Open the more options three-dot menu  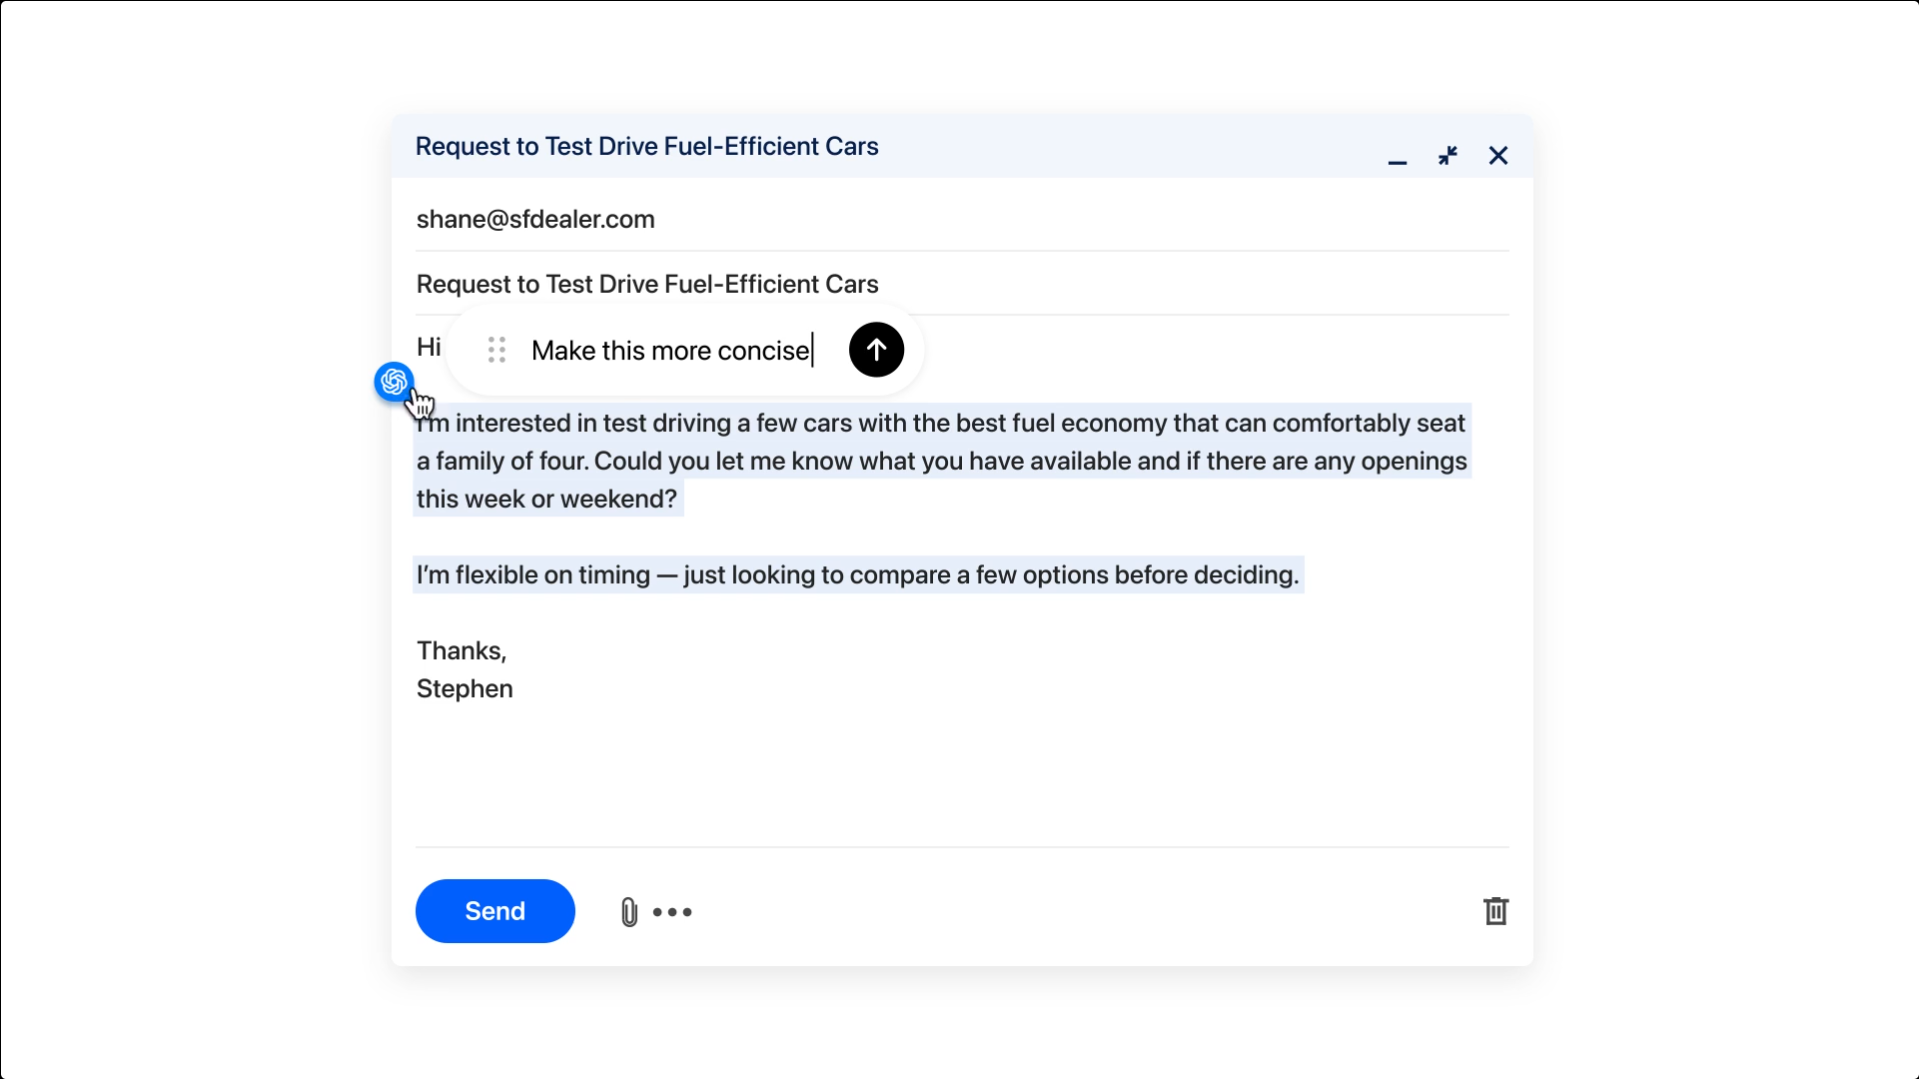coord(673,911)
